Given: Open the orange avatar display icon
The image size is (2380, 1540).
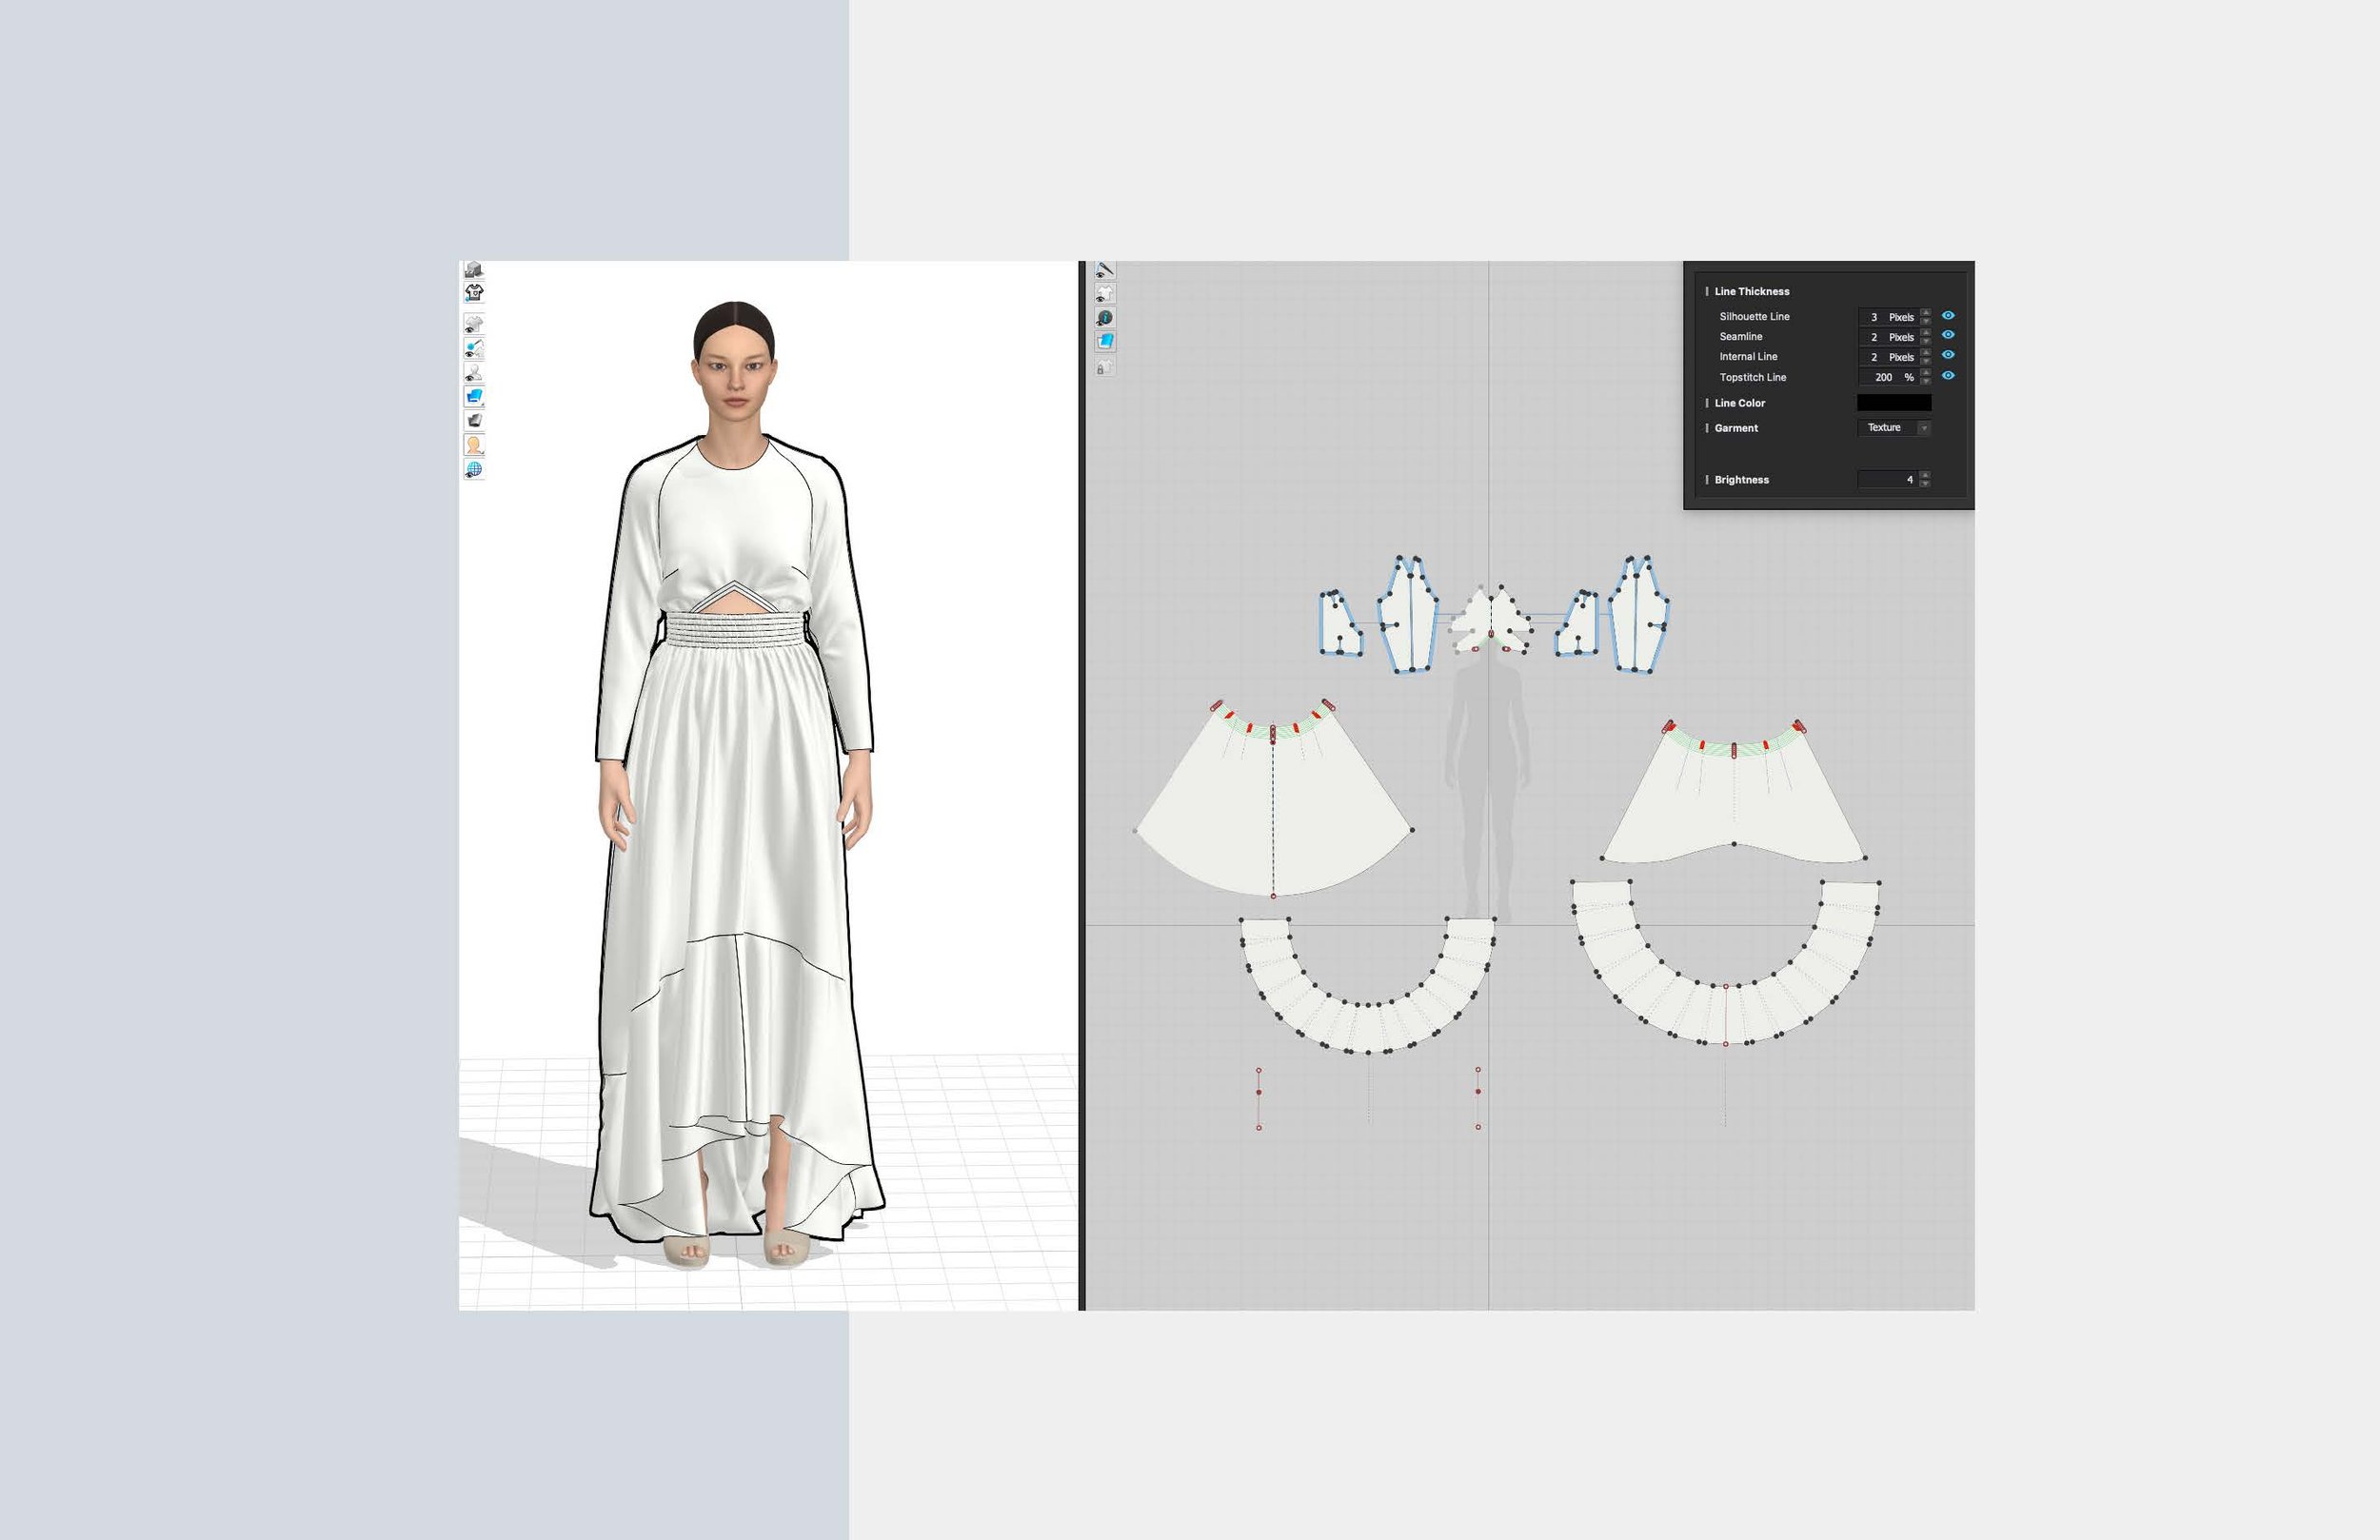Looking at the screenshot, I should (x=474, y=445).
